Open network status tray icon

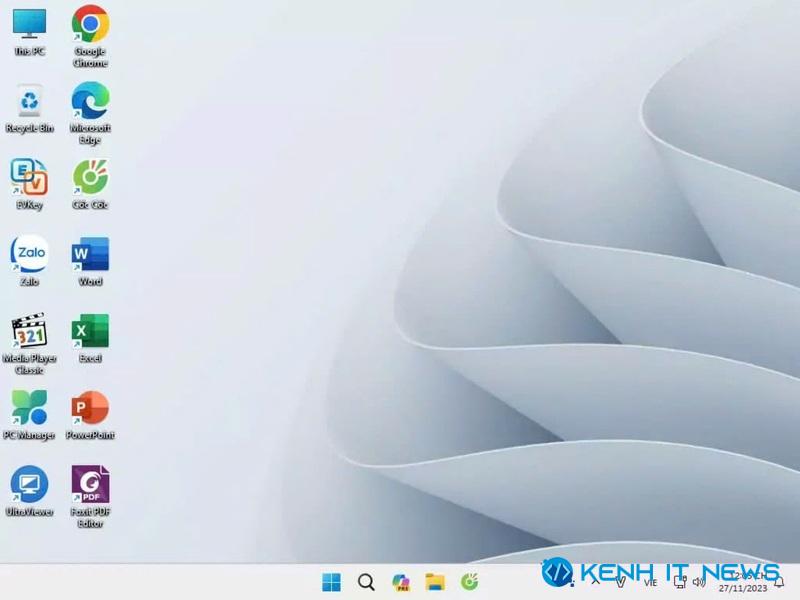pos(680,582)
